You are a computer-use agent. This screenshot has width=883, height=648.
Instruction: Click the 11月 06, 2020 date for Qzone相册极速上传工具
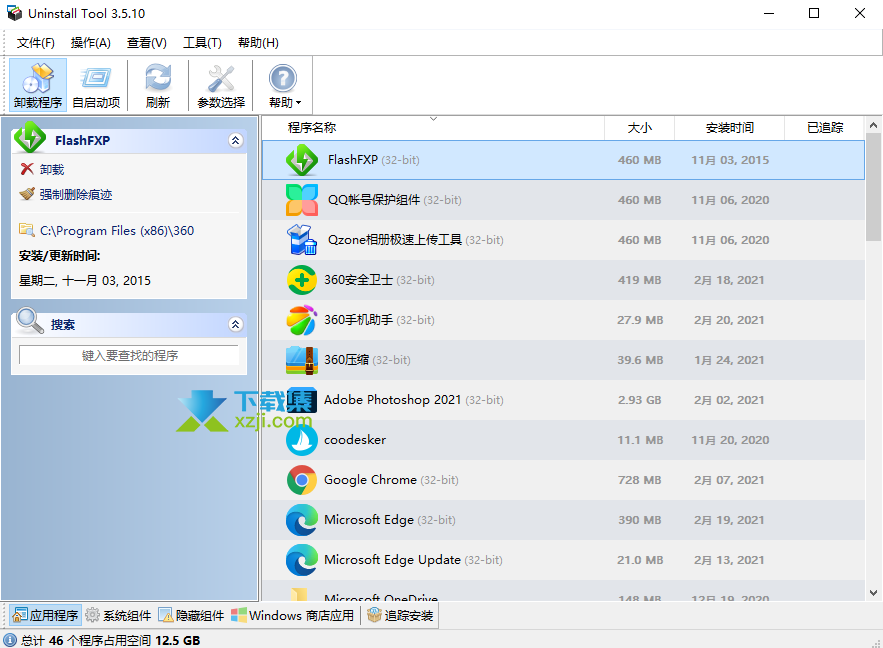tap(730, 240)
